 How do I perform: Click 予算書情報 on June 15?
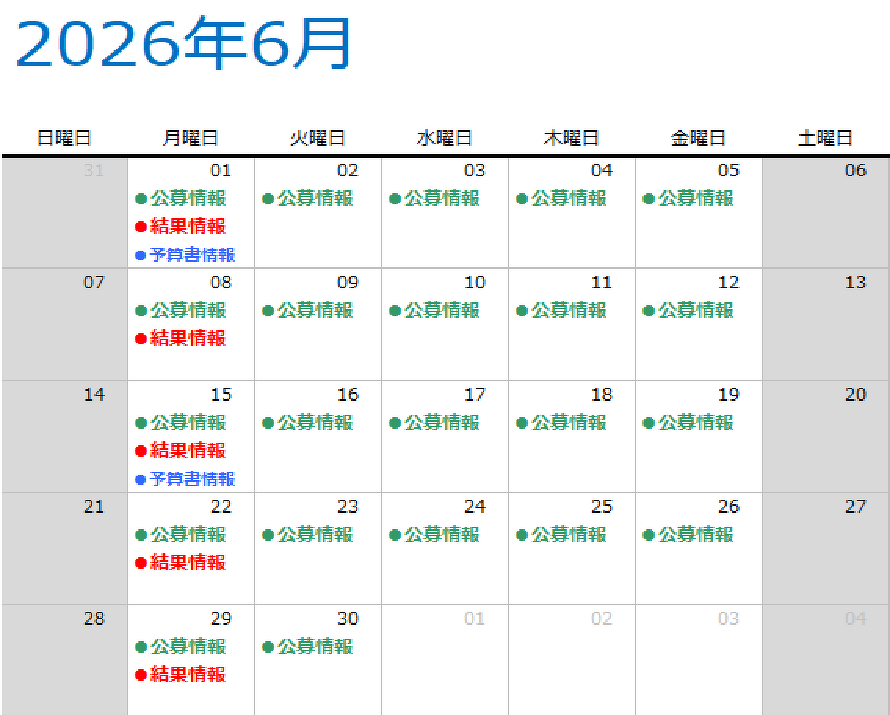(191, 479)
